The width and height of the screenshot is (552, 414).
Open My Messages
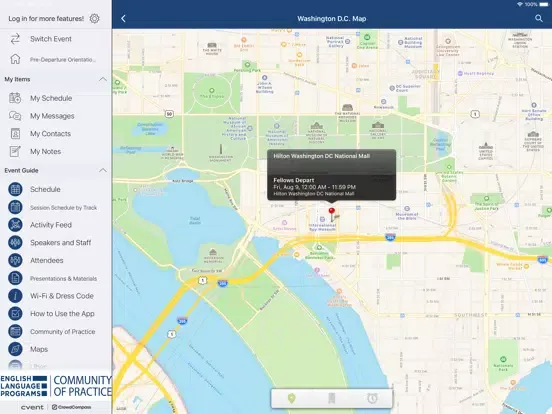(x=56, y=116)
